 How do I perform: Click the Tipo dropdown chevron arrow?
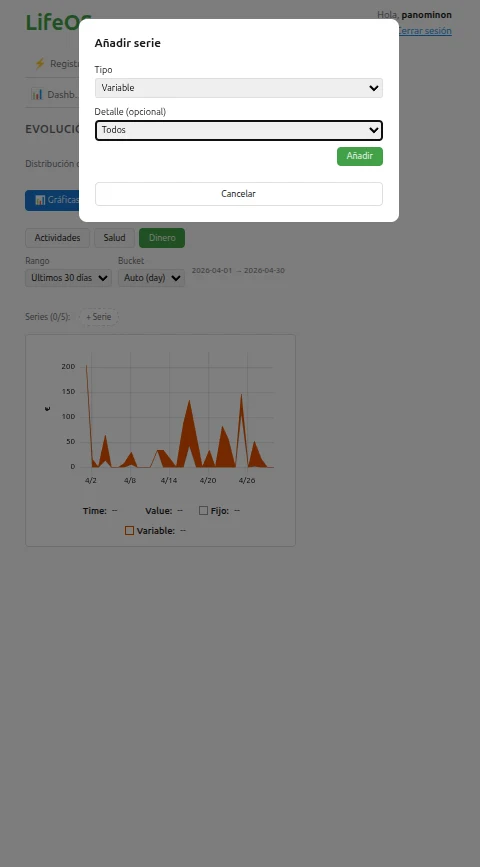374,88
